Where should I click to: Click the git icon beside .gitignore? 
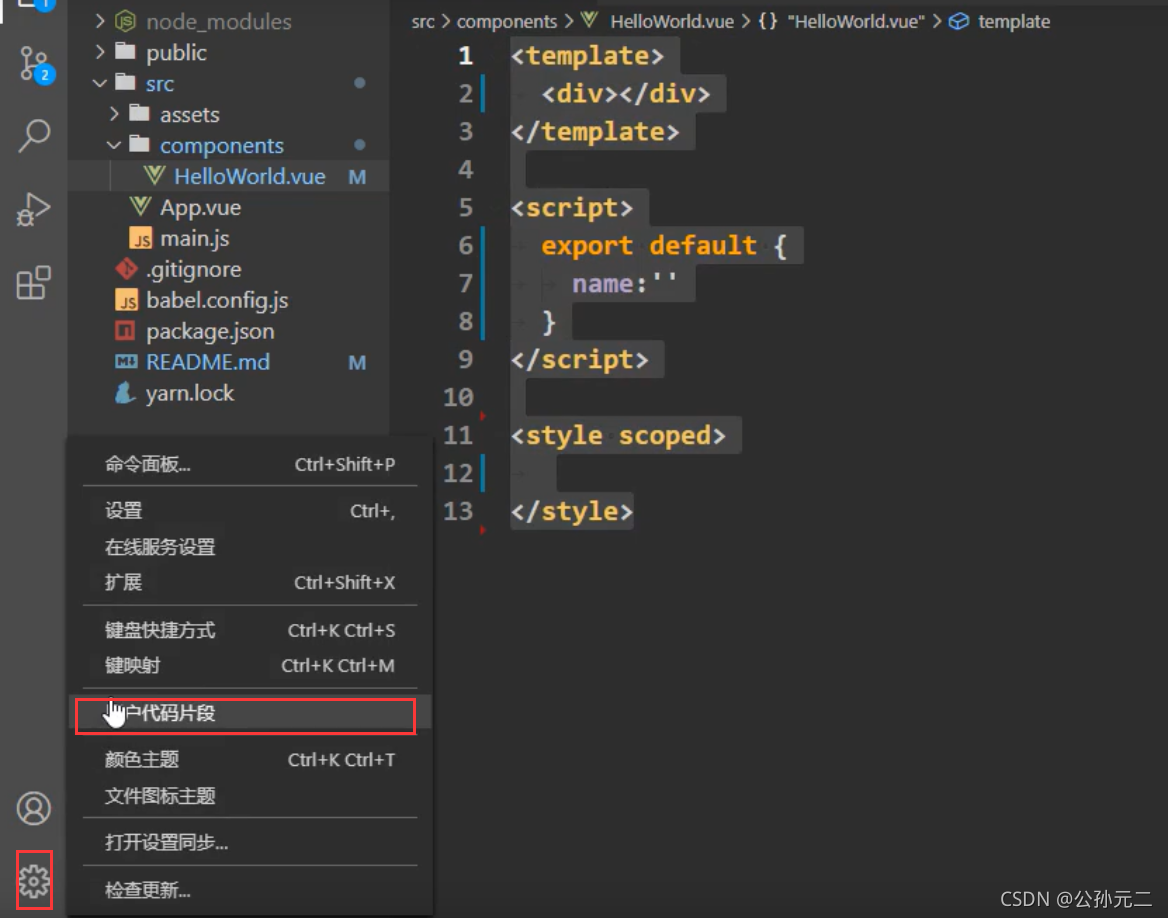pyautogui.click(x=126, y=269)
